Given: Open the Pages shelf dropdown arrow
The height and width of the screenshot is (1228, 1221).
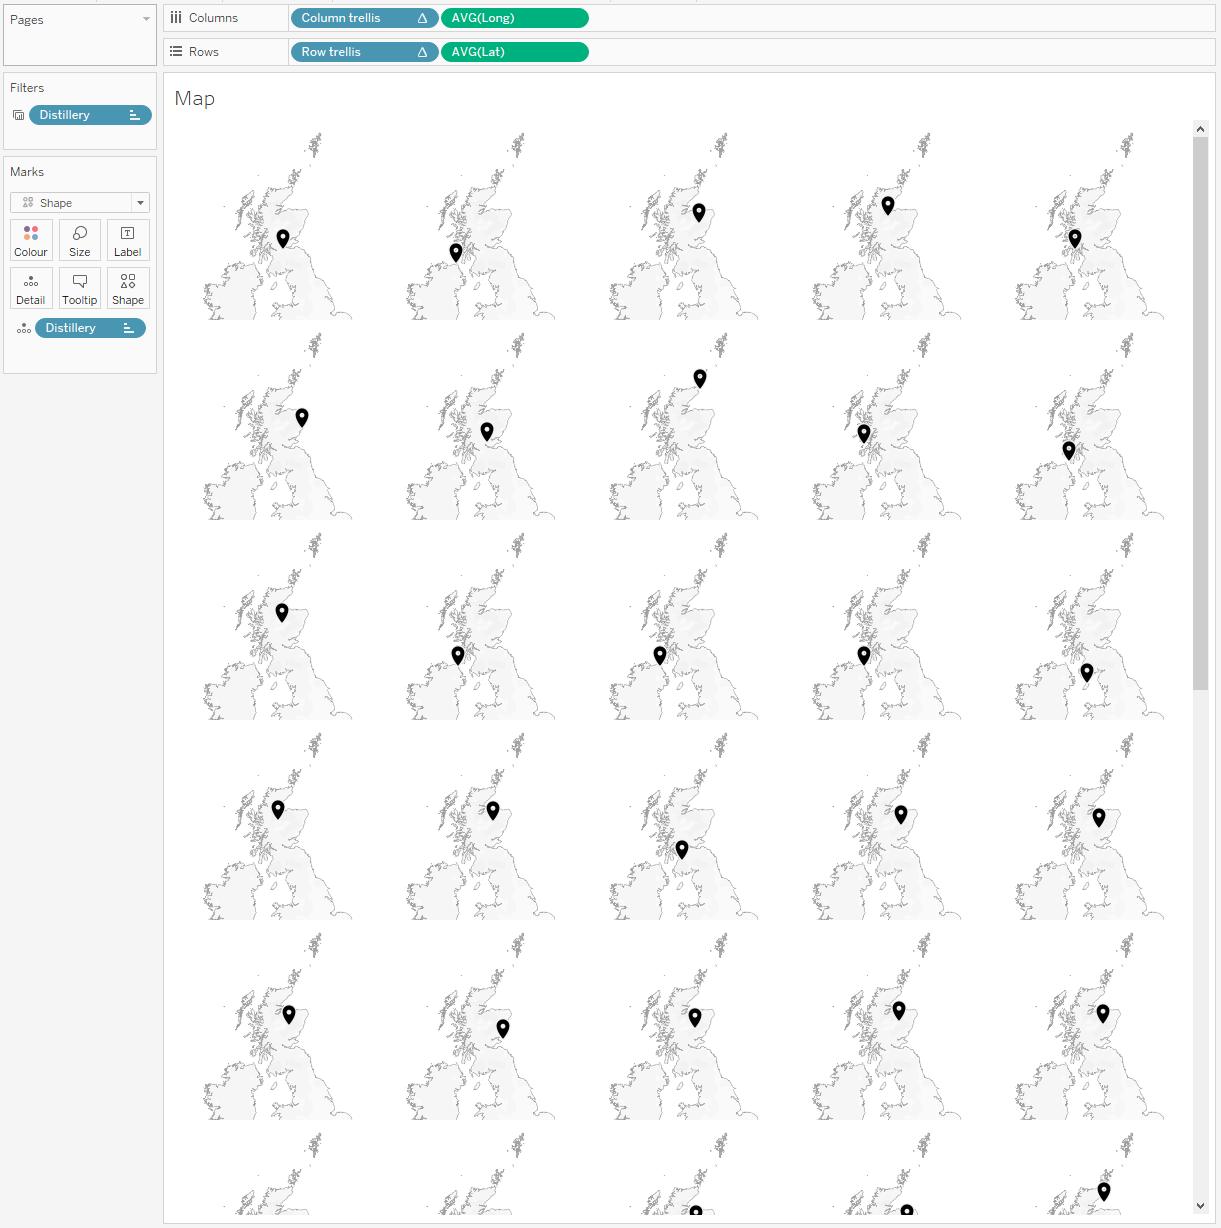Looking at the screenshot, I should (x=146, y=19).
